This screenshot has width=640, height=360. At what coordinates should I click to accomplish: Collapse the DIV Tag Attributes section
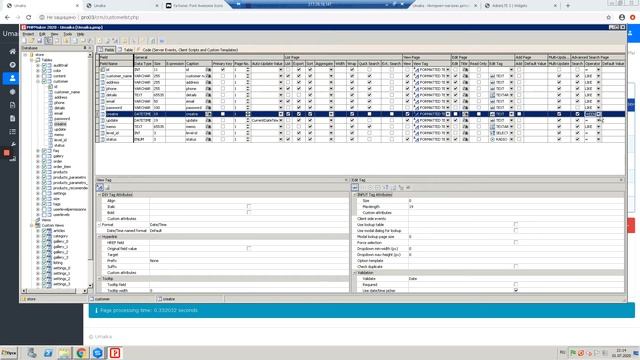pyautogui.click(x=99, y=195)
